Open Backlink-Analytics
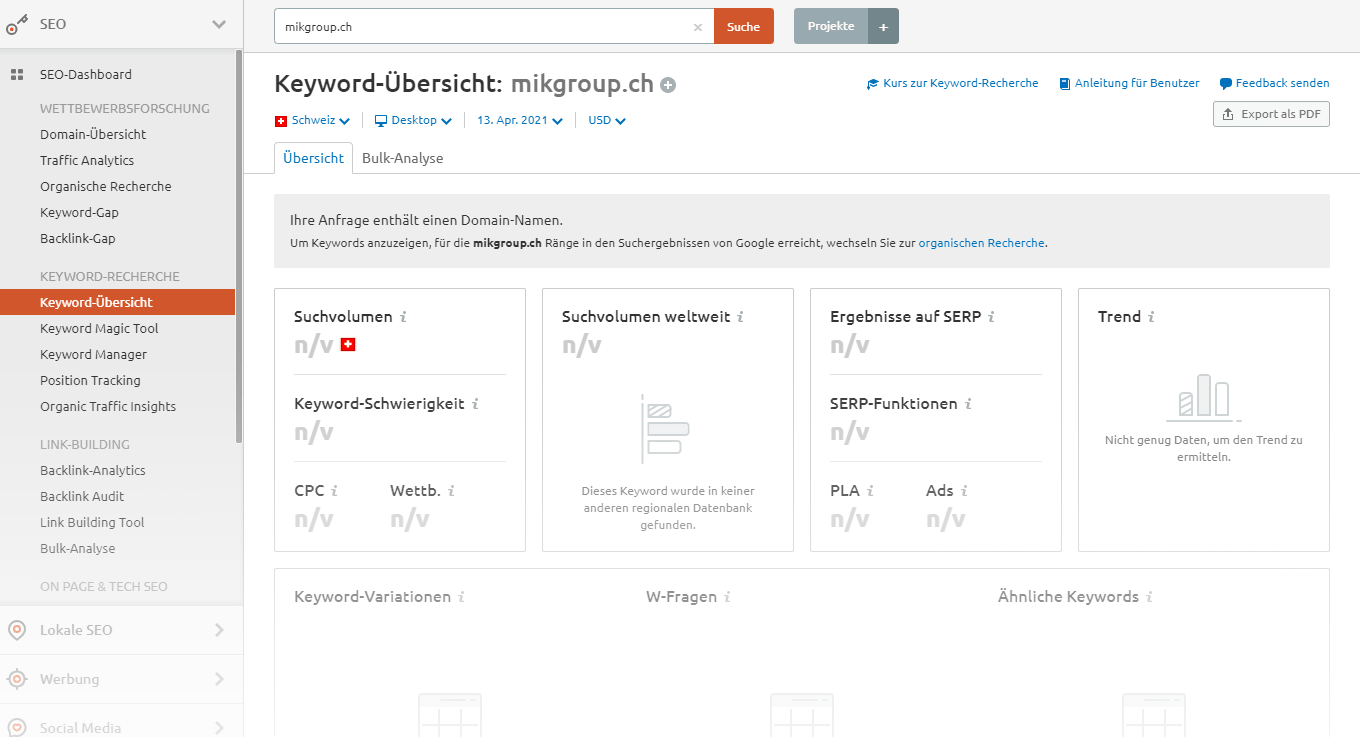This screenshot has width=1360, height=737. click(93, 471)
